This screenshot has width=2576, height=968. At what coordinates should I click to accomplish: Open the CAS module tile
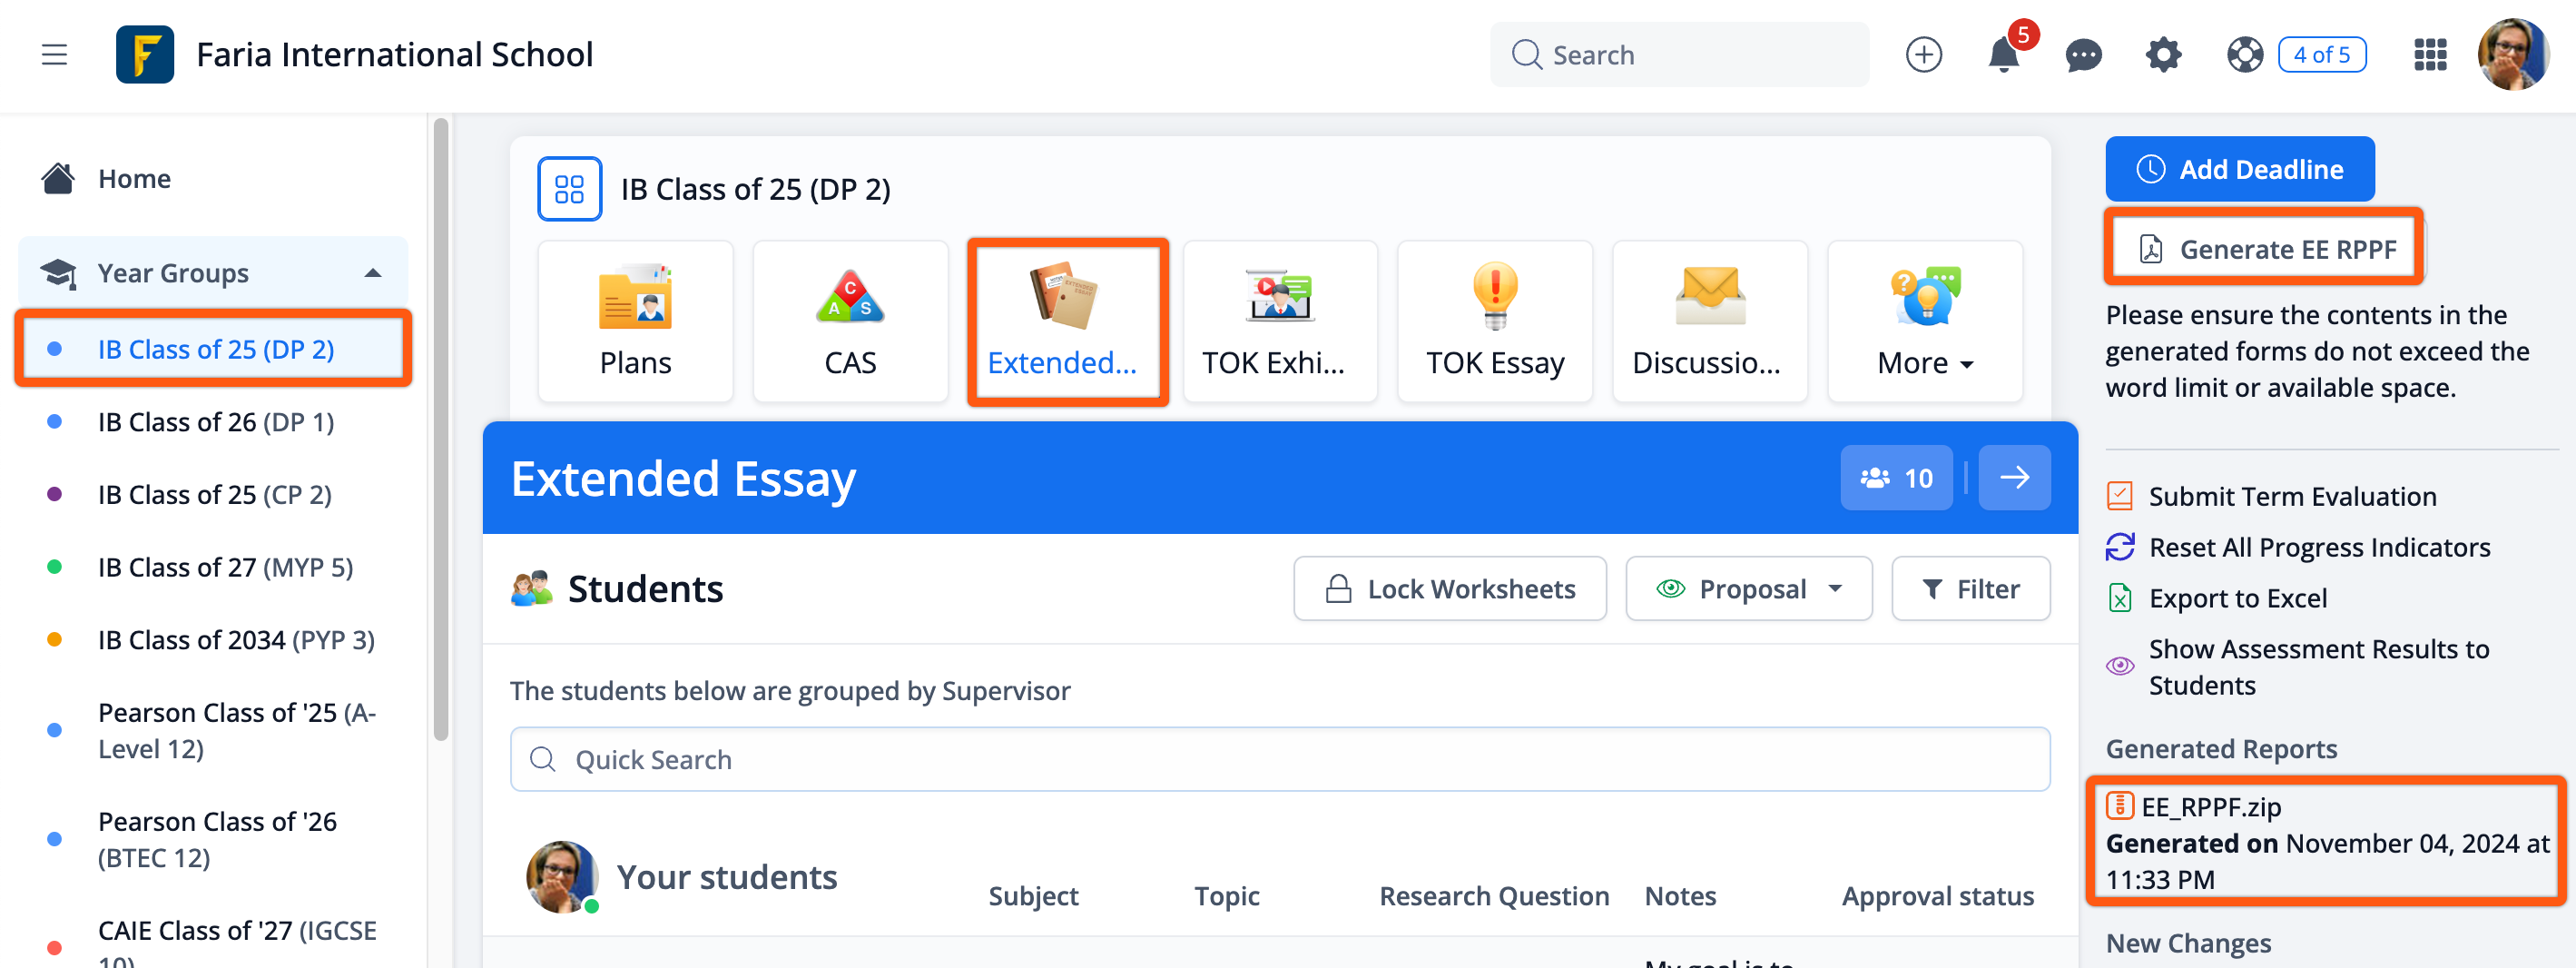849,321
